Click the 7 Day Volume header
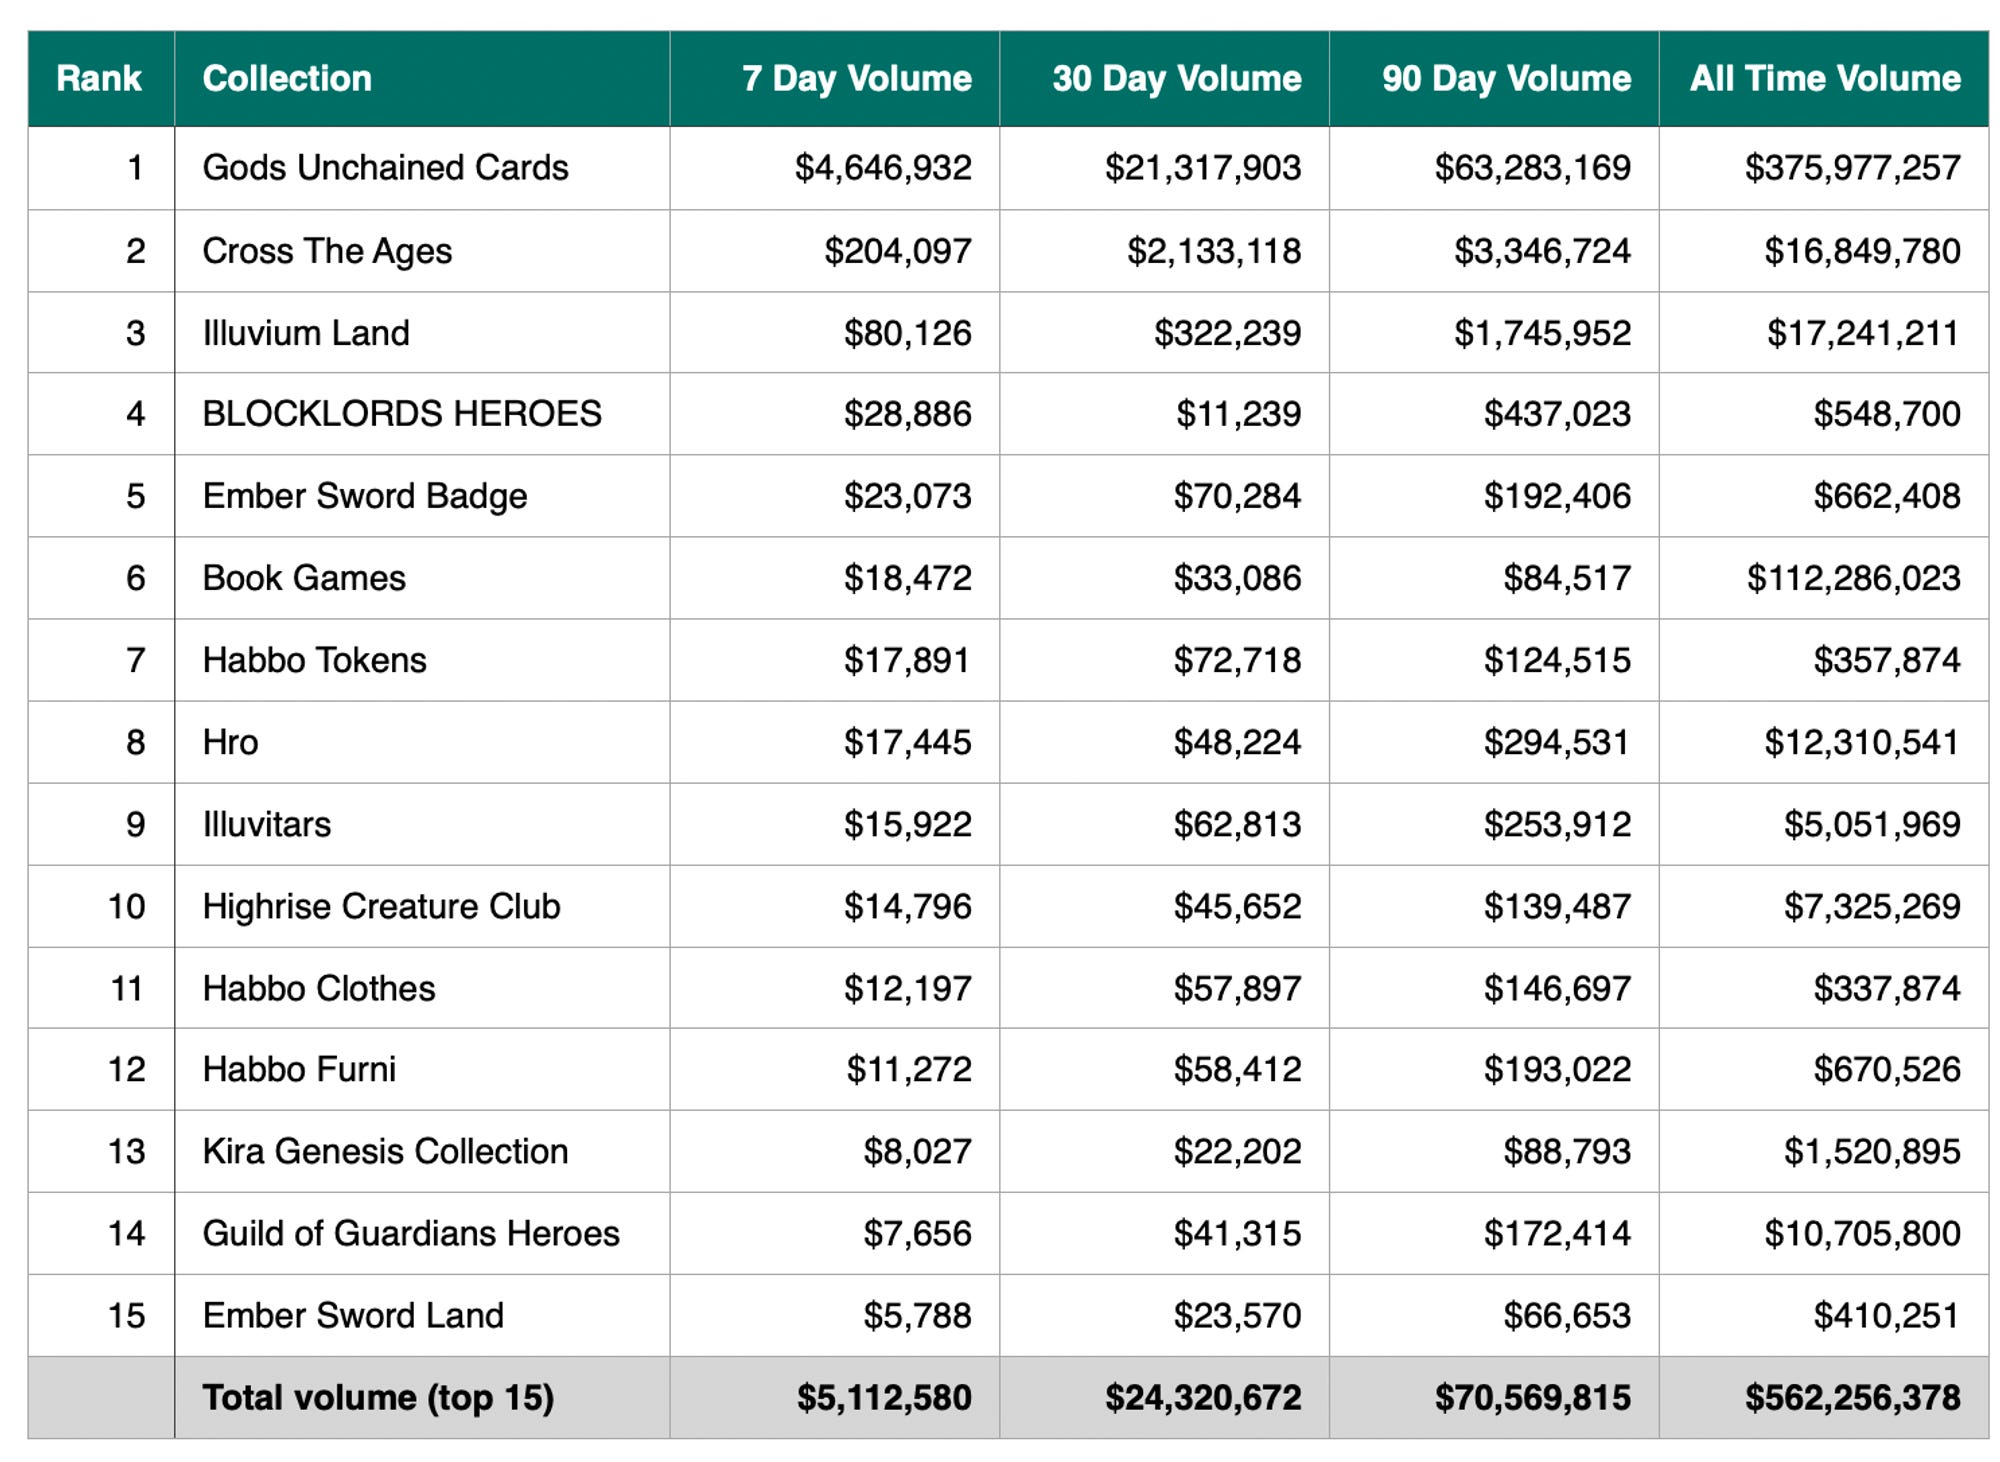 pyautogui.click(x=856, y=78)
